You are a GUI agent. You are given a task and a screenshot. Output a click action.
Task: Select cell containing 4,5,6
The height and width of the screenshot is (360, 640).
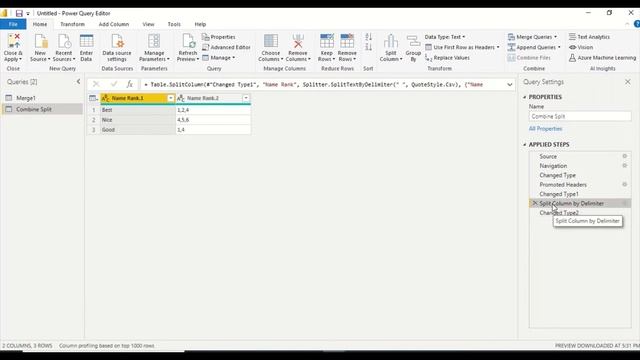point(213,120)
